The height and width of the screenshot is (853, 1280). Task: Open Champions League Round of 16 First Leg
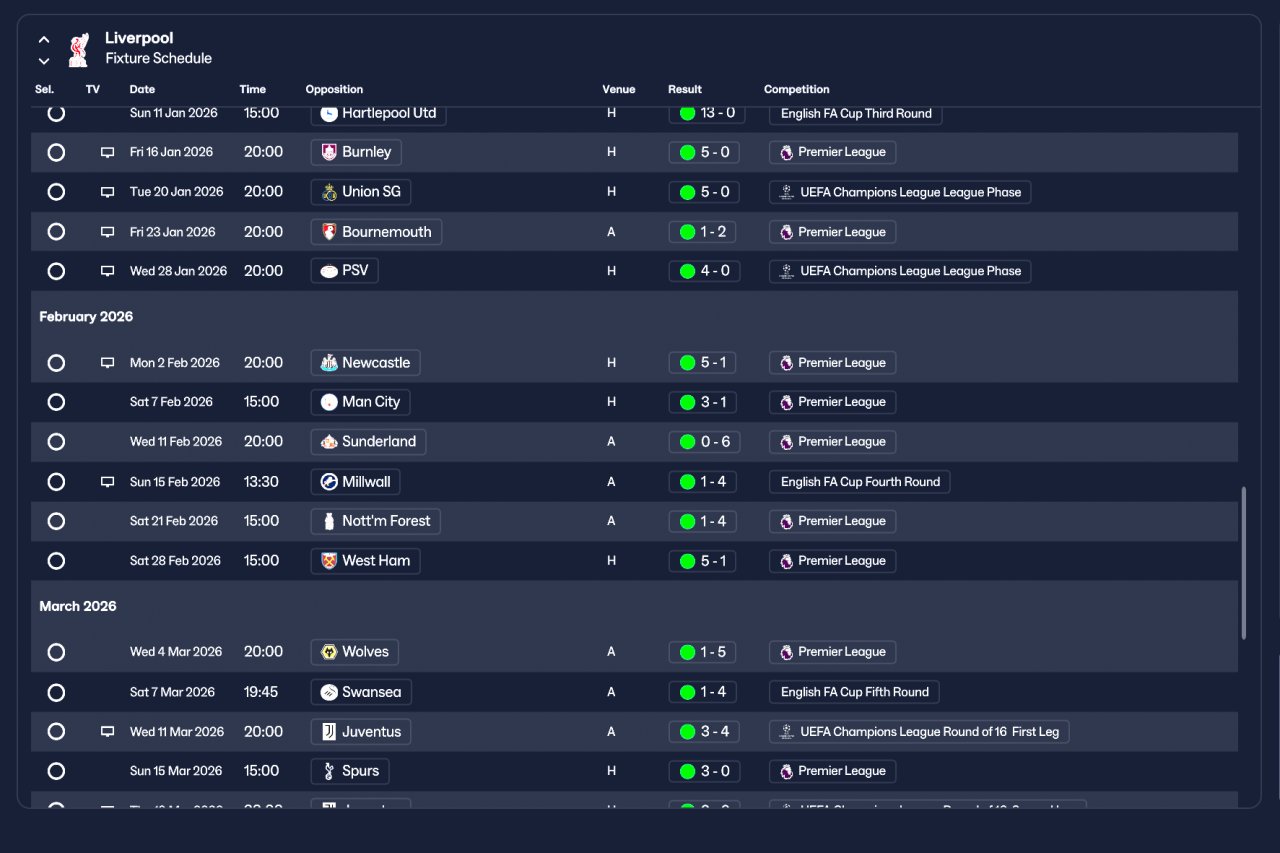[920, 732]
